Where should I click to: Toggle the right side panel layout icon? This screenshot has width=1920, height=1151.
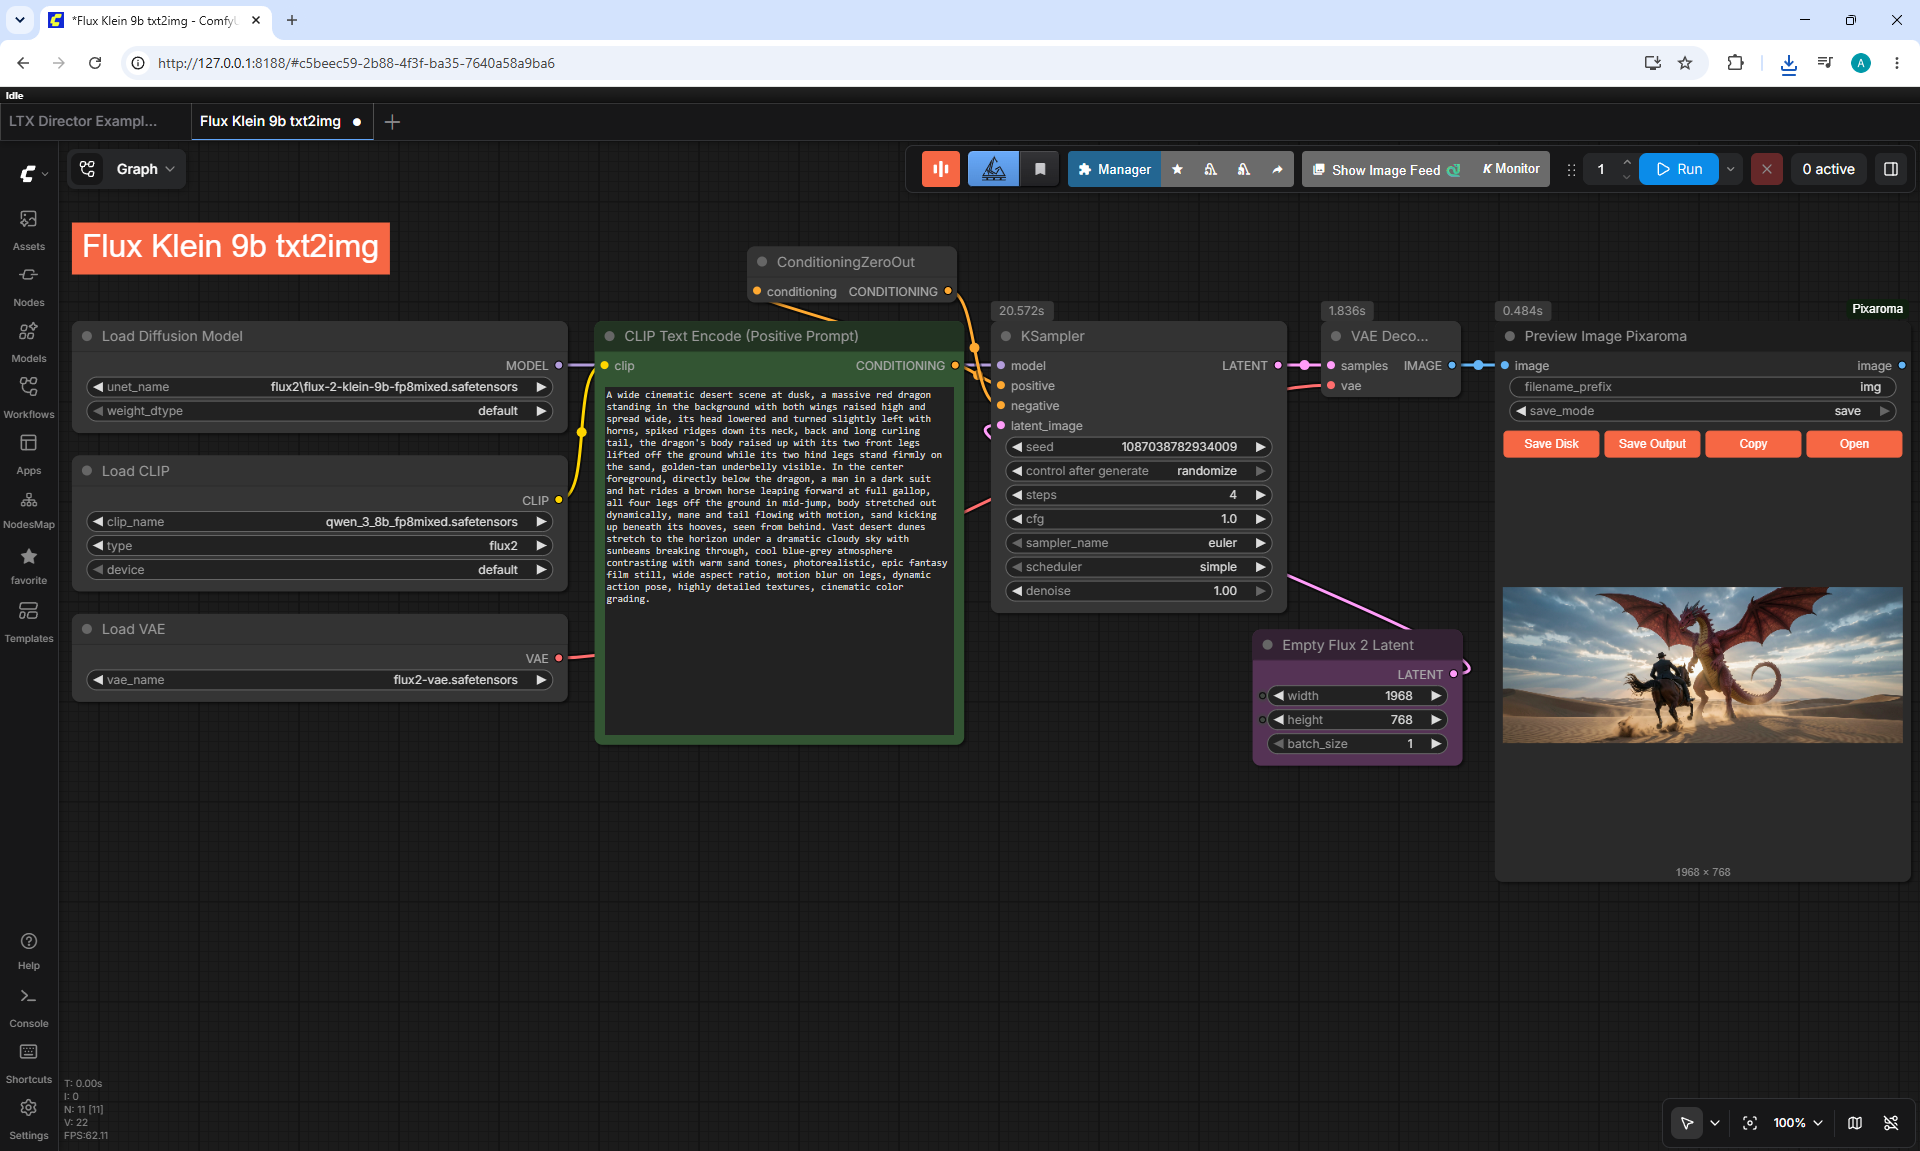[1891, 169]
